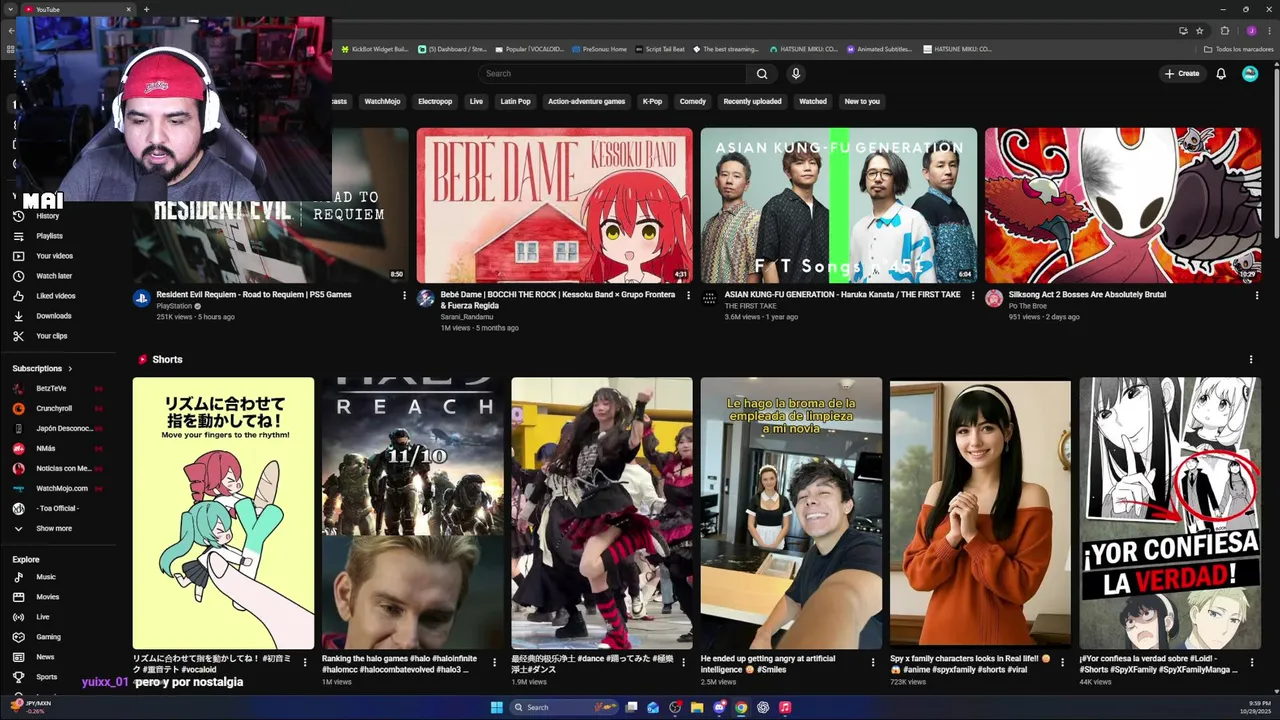Open WatchMojo.com subscription channel

coord(61,488)
